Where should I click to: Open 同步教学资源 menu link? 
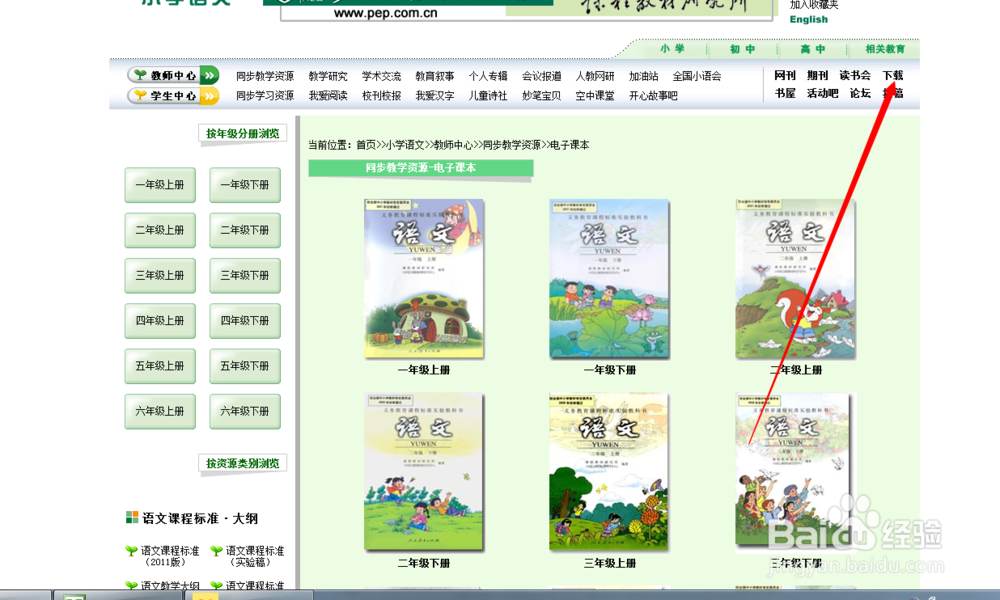tap(265, 76)
